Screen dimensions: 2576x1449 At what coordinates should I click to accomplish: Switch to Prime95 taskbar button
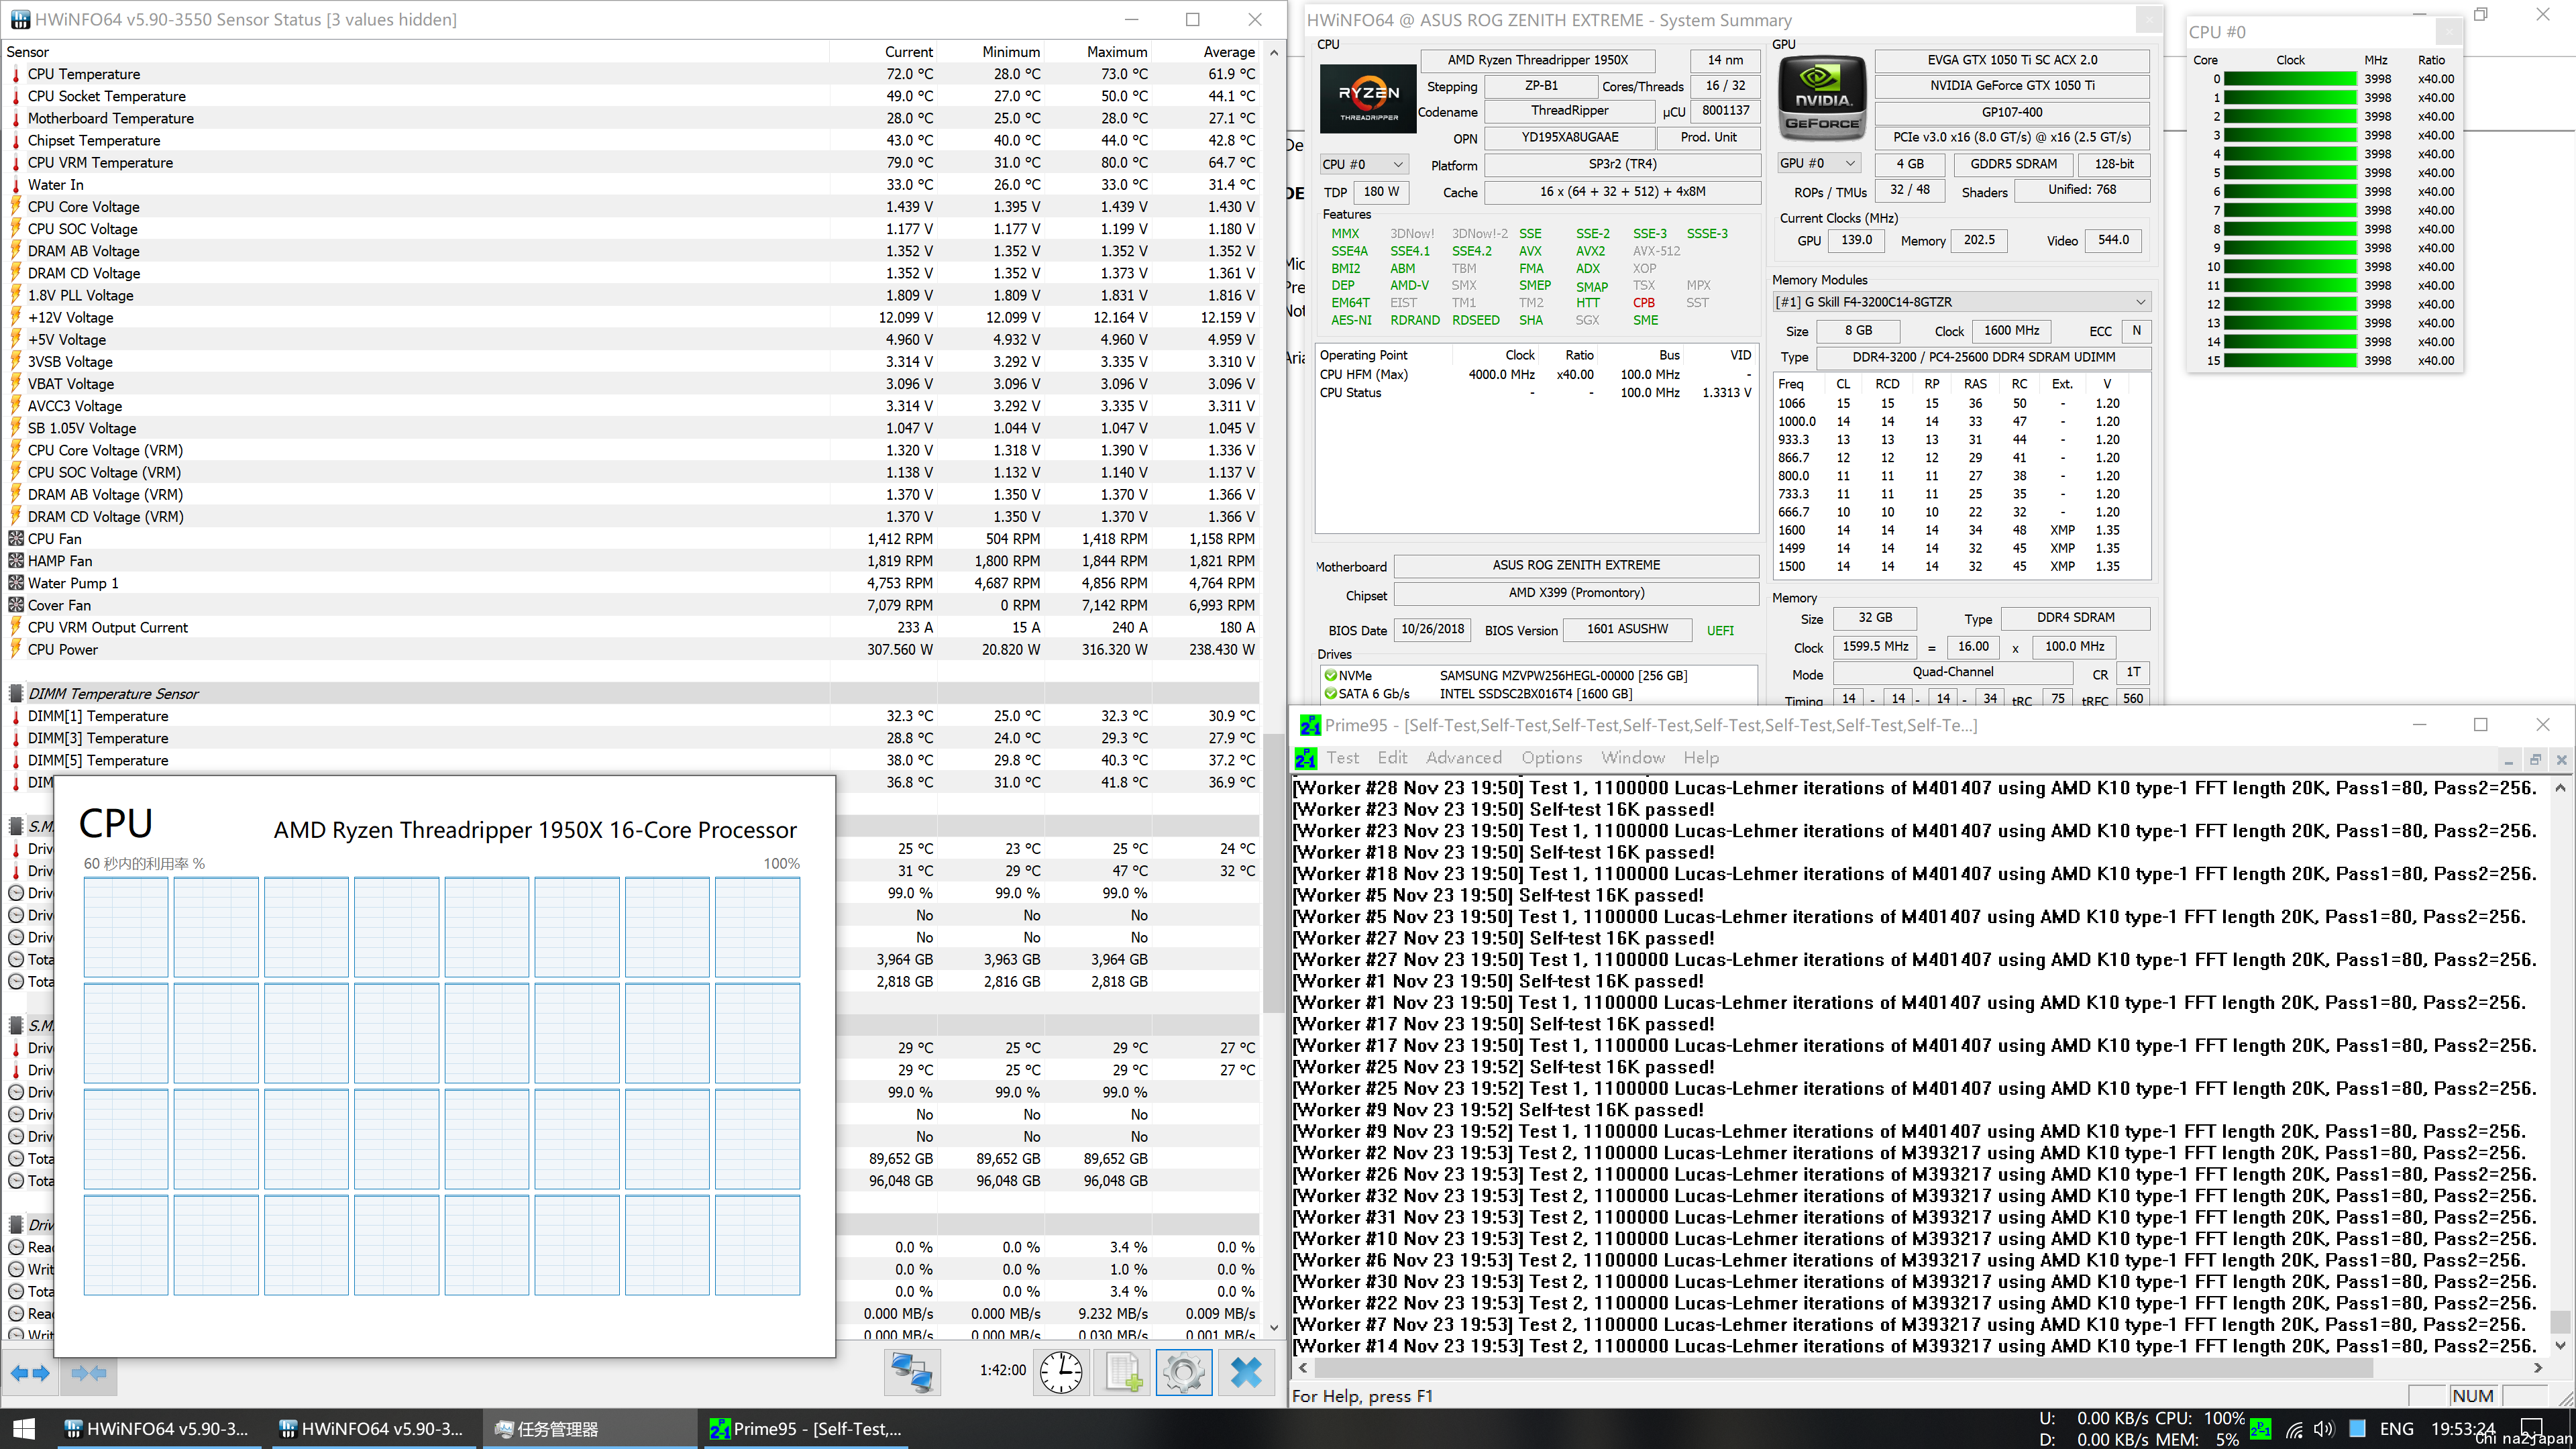pos(806,1429)
